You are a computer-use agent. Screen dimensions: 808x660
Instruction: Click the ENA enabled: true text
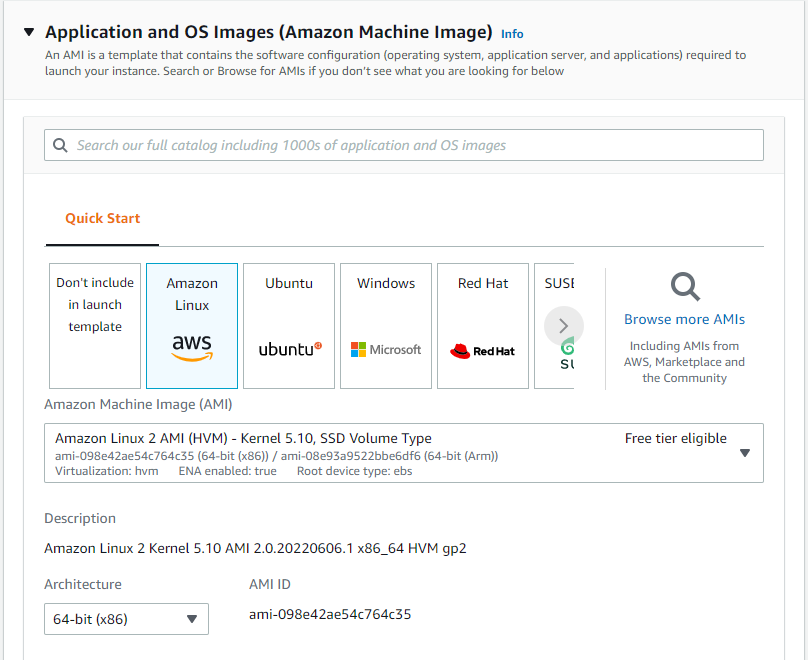(x=227, y=471)
